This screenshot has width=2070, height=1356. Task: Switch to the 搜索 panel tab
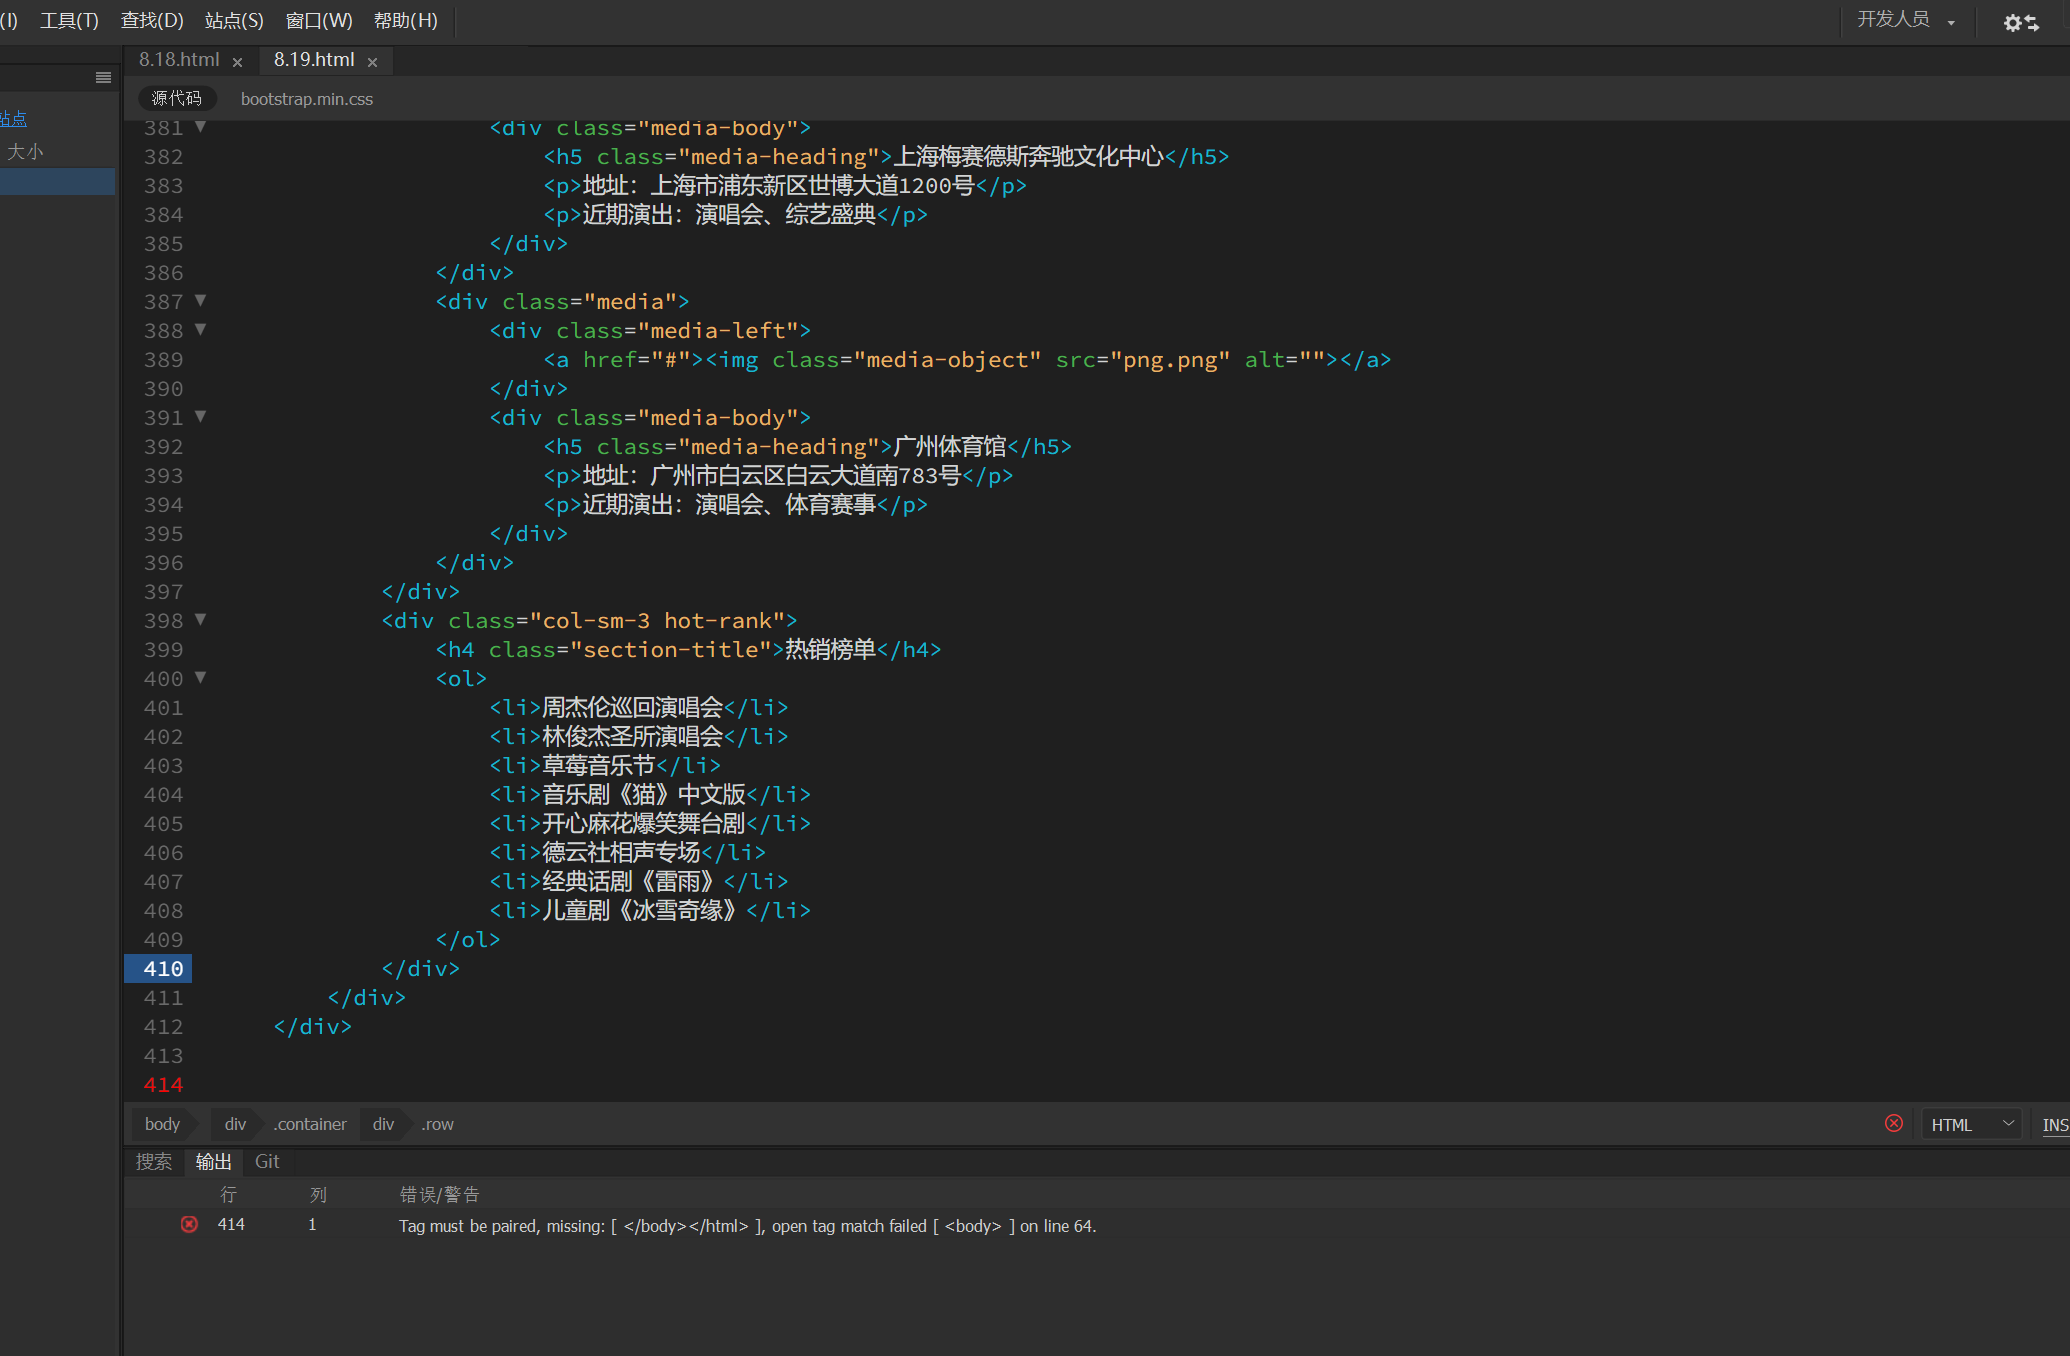(x=154, y=1161)
